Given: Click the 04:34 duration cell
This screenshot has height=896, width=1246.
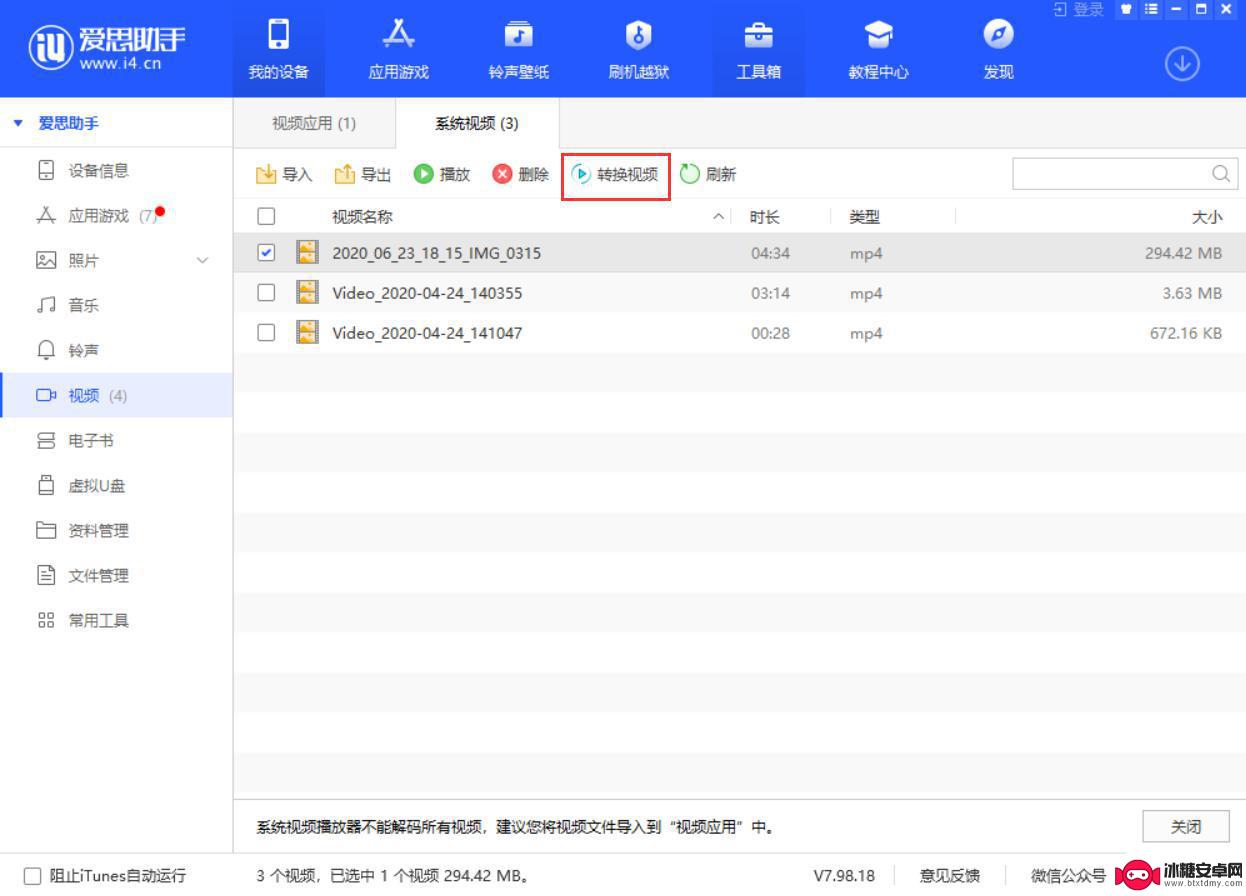Looking at the screenshot, I should (x=770, y=253).
